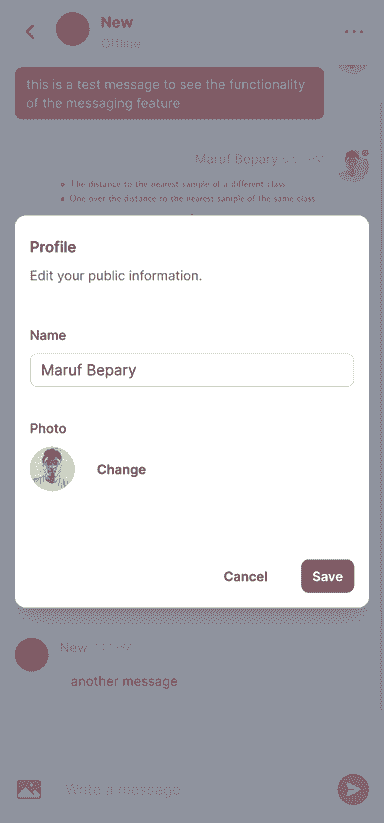
Task: Open the three-dot options menu
Action: (x=354, y=31)
